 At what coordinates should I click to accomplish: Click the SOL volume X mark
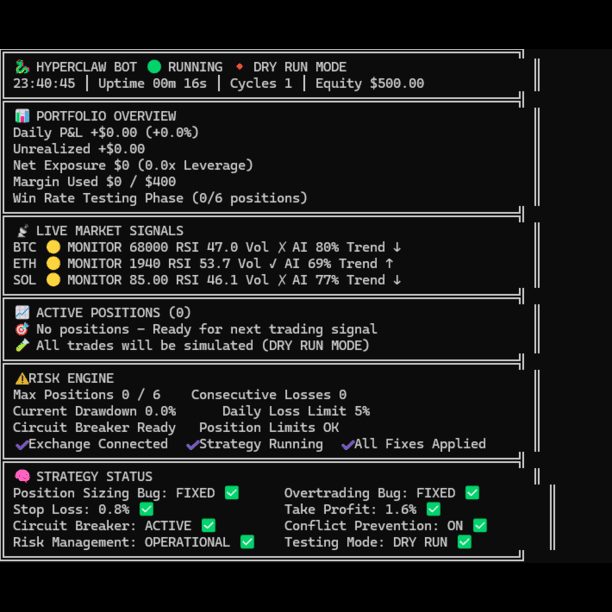pyautogui.click(x=282, y=280)
